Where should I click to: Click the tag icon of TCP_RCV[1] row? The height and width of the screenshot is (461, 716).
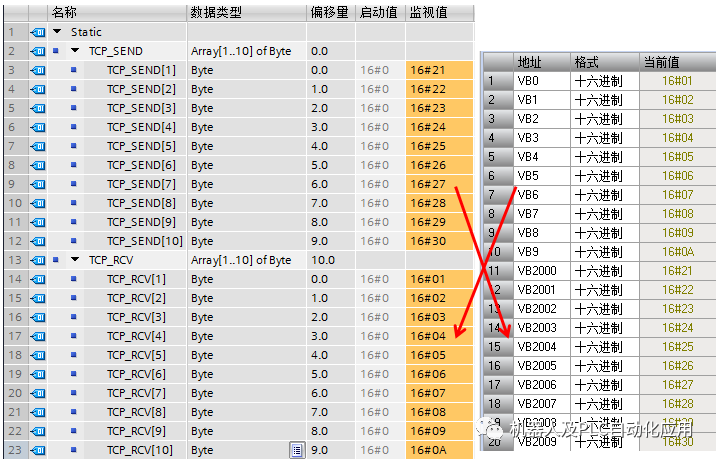pos(38,279)
